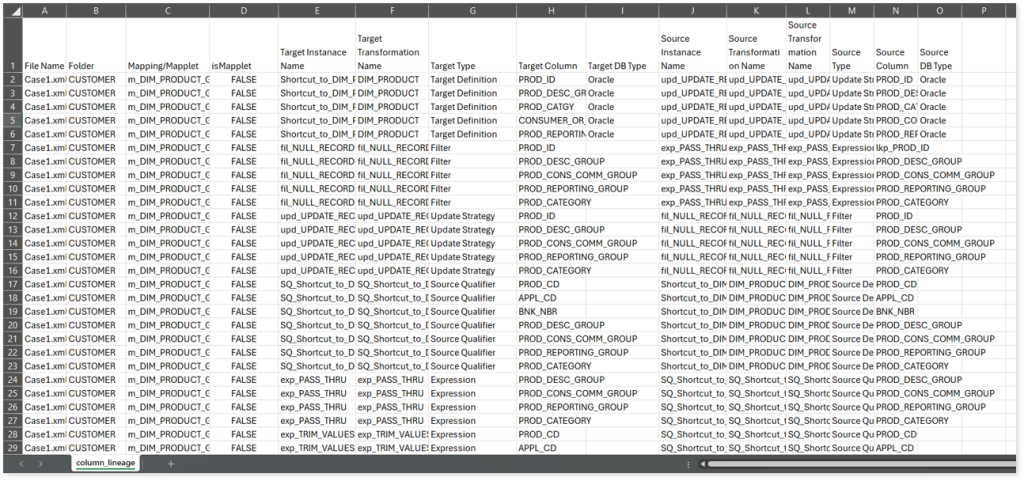Click the Select All corner triangle
1024x481 pixels.
click(12, 11)
